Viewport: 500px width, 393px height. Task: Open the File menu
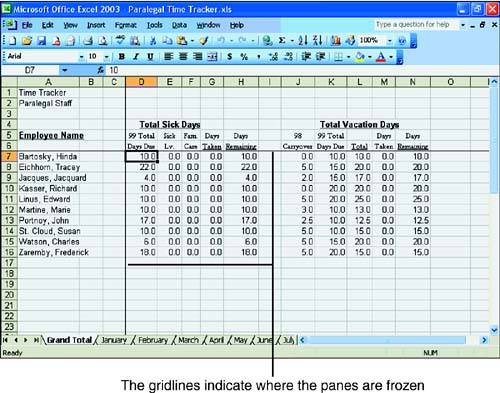27,25
